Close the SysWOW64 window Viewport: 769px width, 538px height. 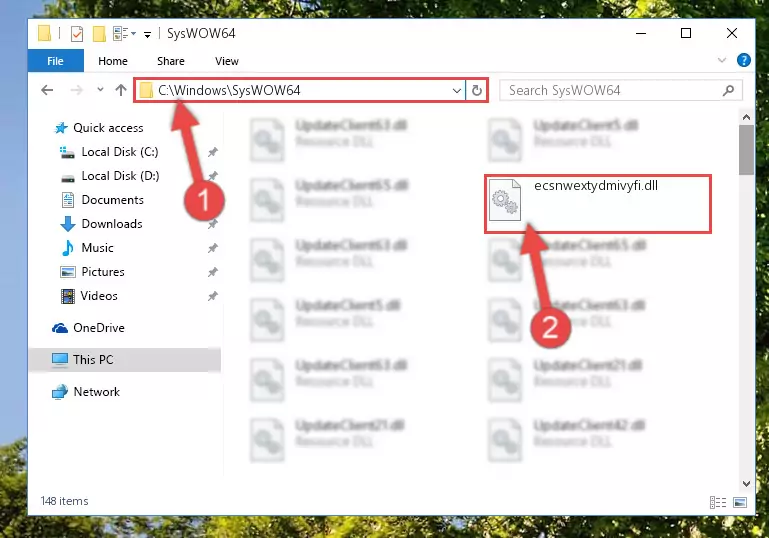(x=732, y=33)
